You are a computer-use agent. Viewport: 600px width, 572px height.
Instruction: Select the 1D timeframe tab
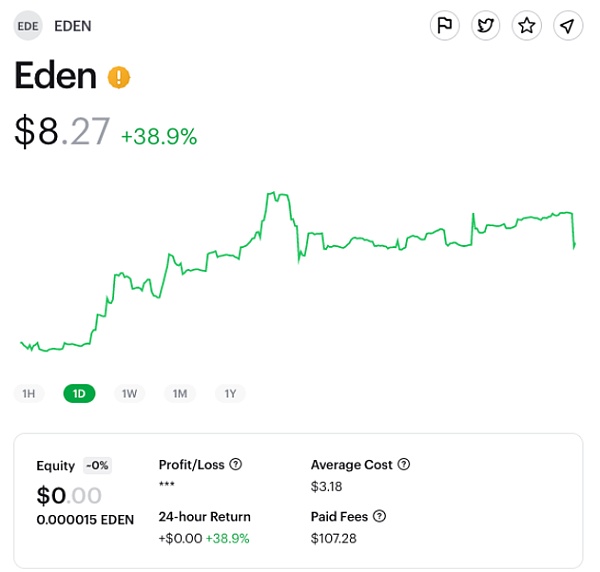79,394
